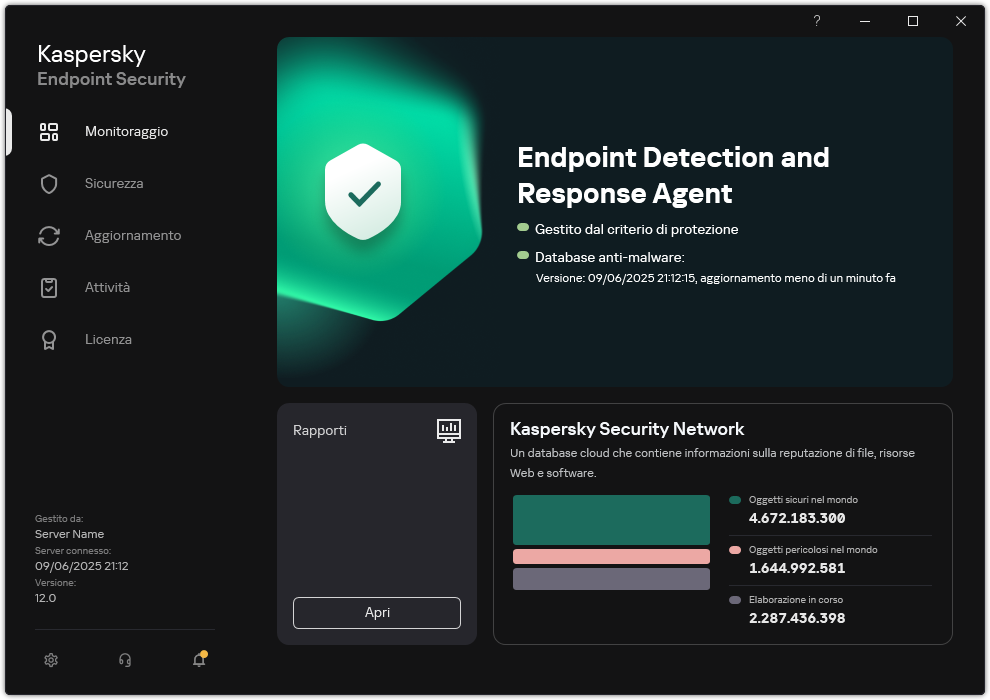
Task: Click the large green shield checkmark
Action: [x=363, y=190]
